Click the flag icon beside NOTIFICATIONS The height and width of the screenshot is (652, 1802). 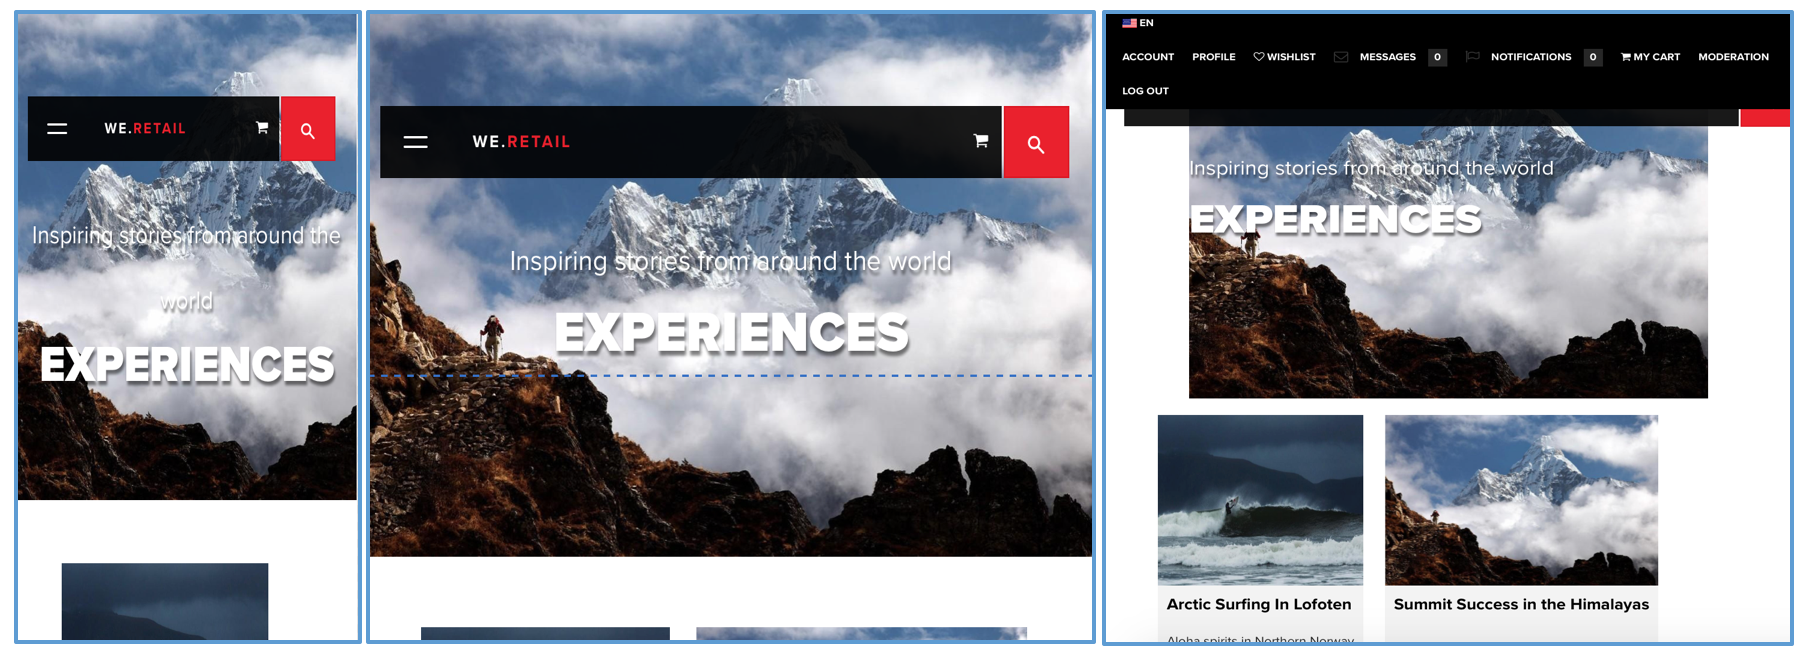pos(1472,57)
